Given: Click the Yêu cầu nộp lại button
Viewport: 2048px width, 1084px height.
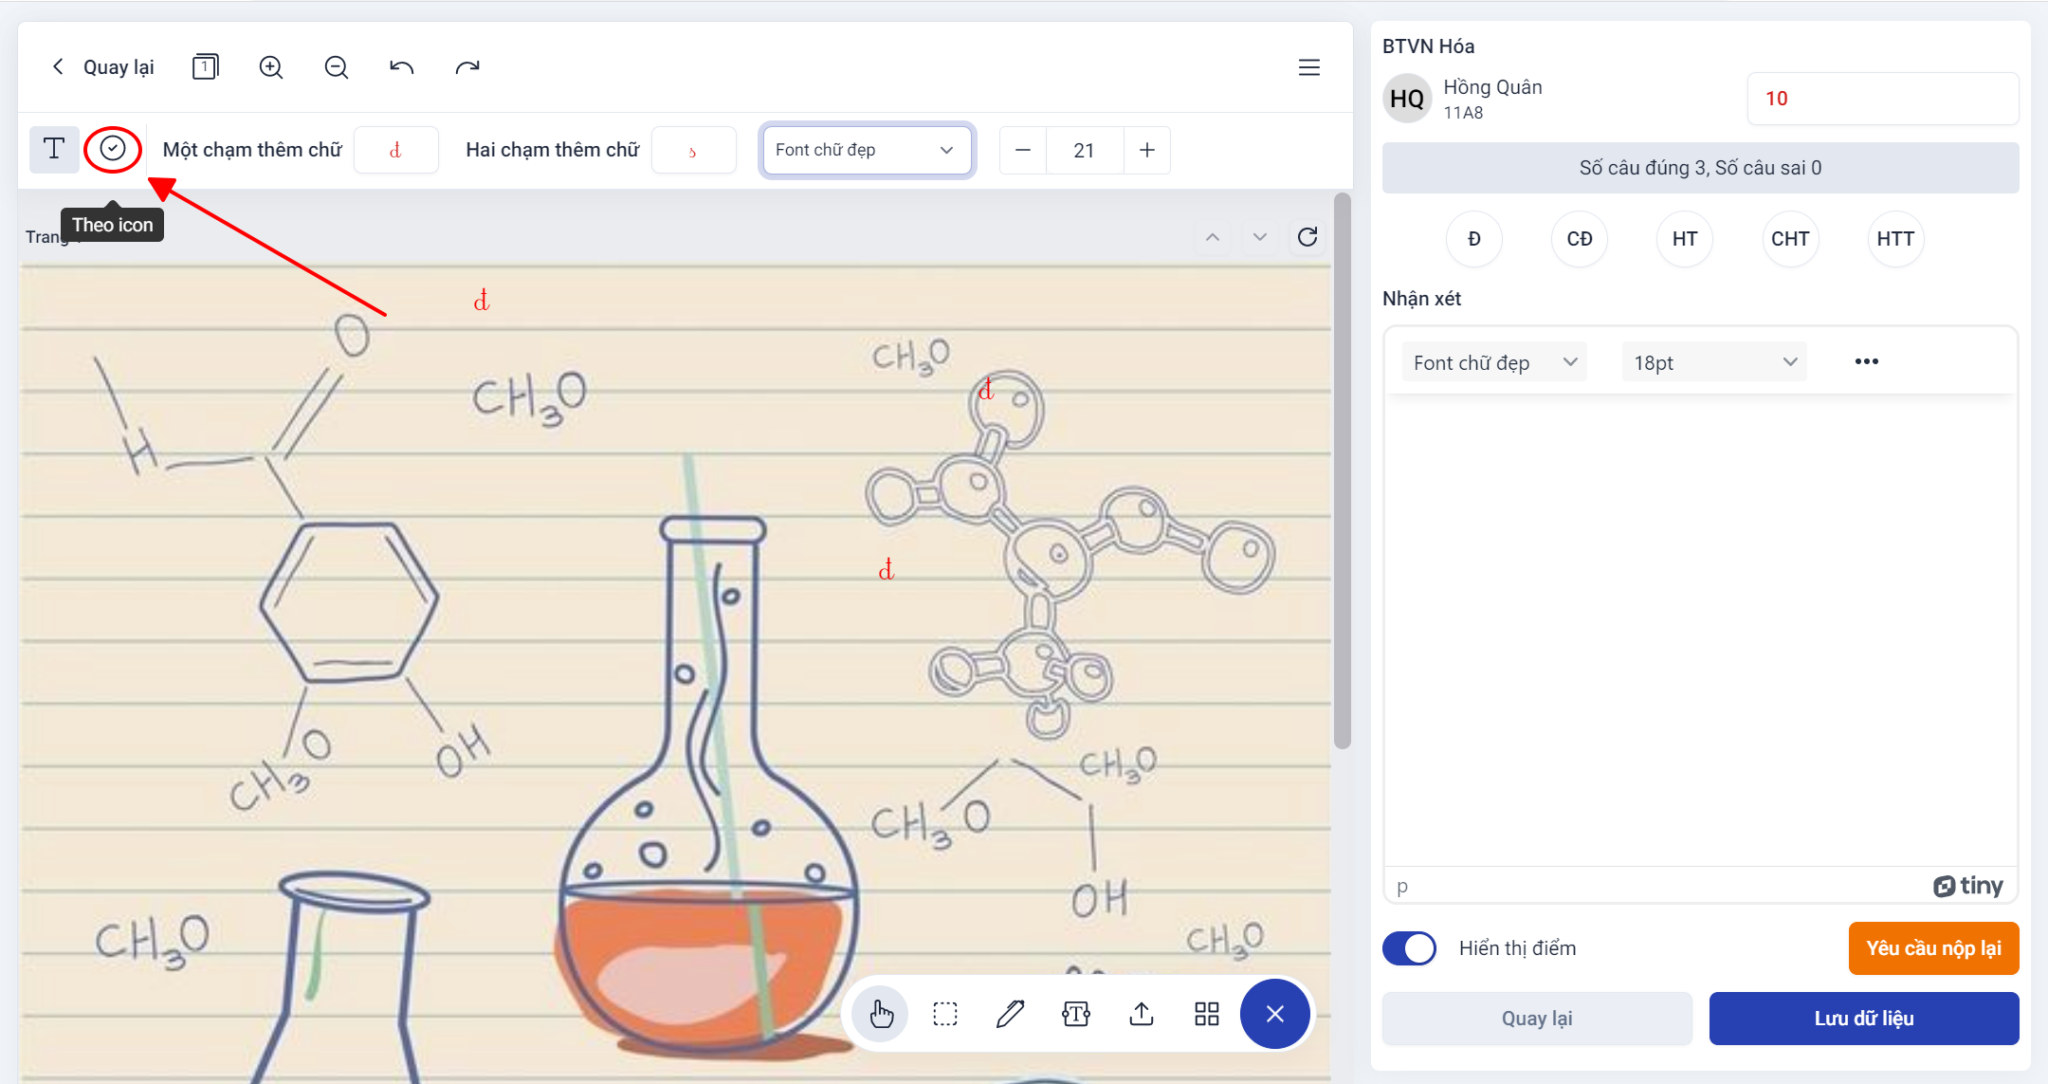Looking at the screenshot, I should (1933, 948).
